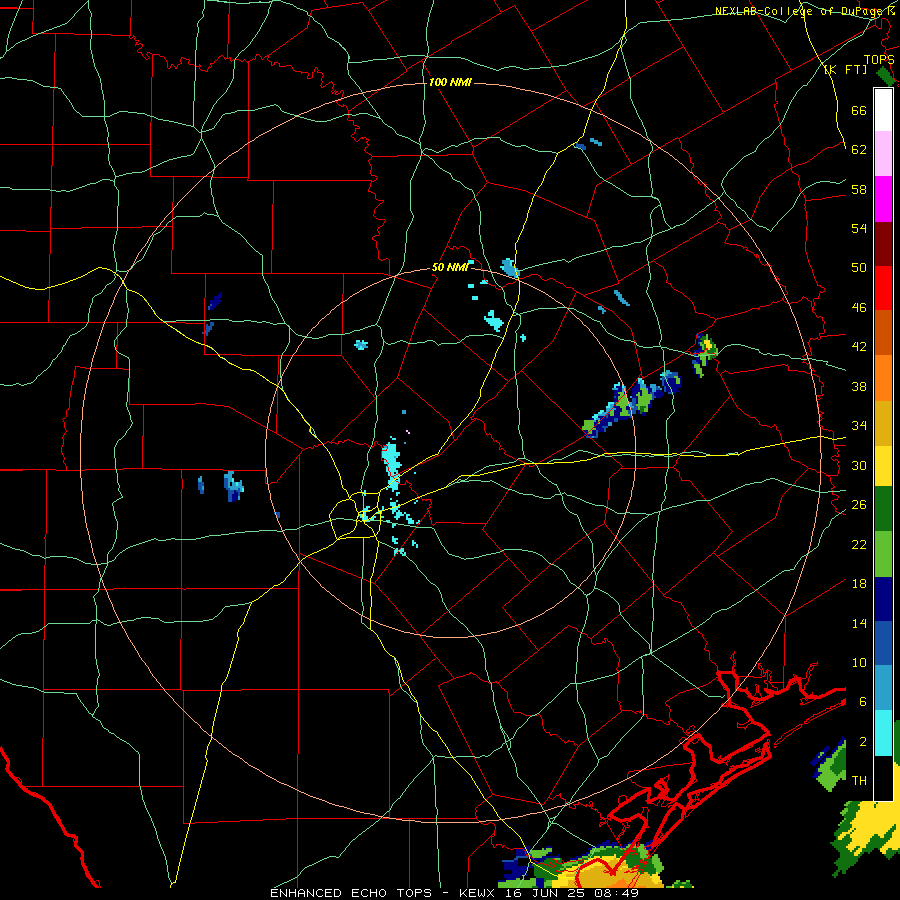Viewport: 900px width, 900px height.
Task: Click the magenta swatch on the TOPS scale
Action: click(x=883, y=199)
